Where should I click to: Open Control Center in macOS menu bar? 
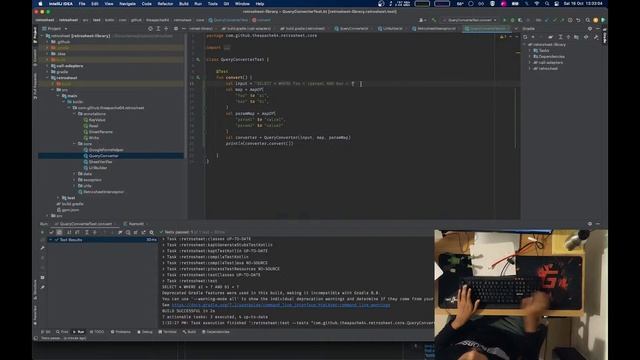click(x=557, y=4)
